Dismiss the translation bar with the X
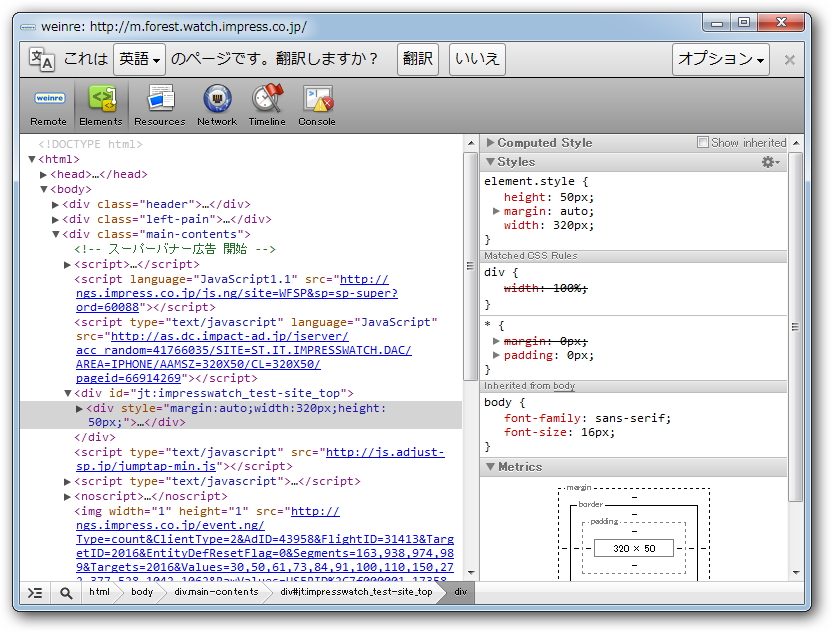The height and width of the screenshot is (632, 832). (789, 60)
